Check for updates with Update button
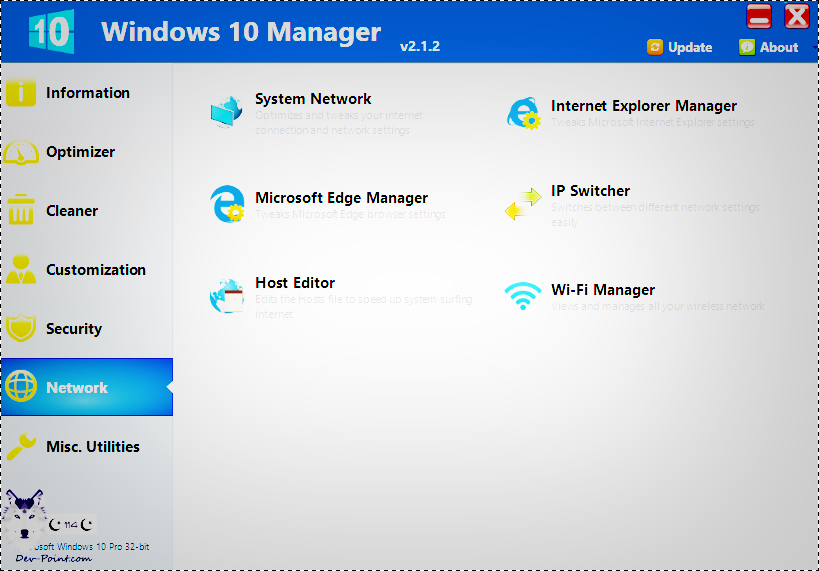Screen dimensions: 819x571 pyautogui.click(x=680, y=47)
